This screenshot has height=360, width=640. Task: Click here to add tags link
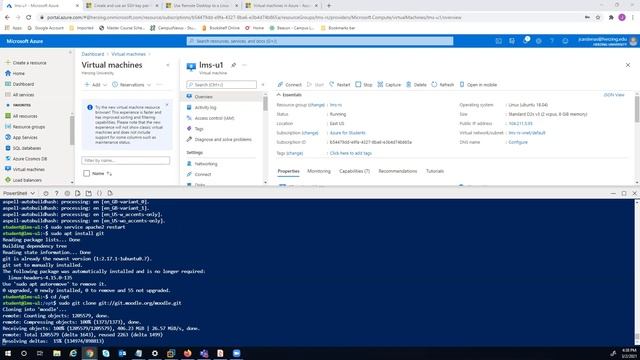(x=351, y=153)
